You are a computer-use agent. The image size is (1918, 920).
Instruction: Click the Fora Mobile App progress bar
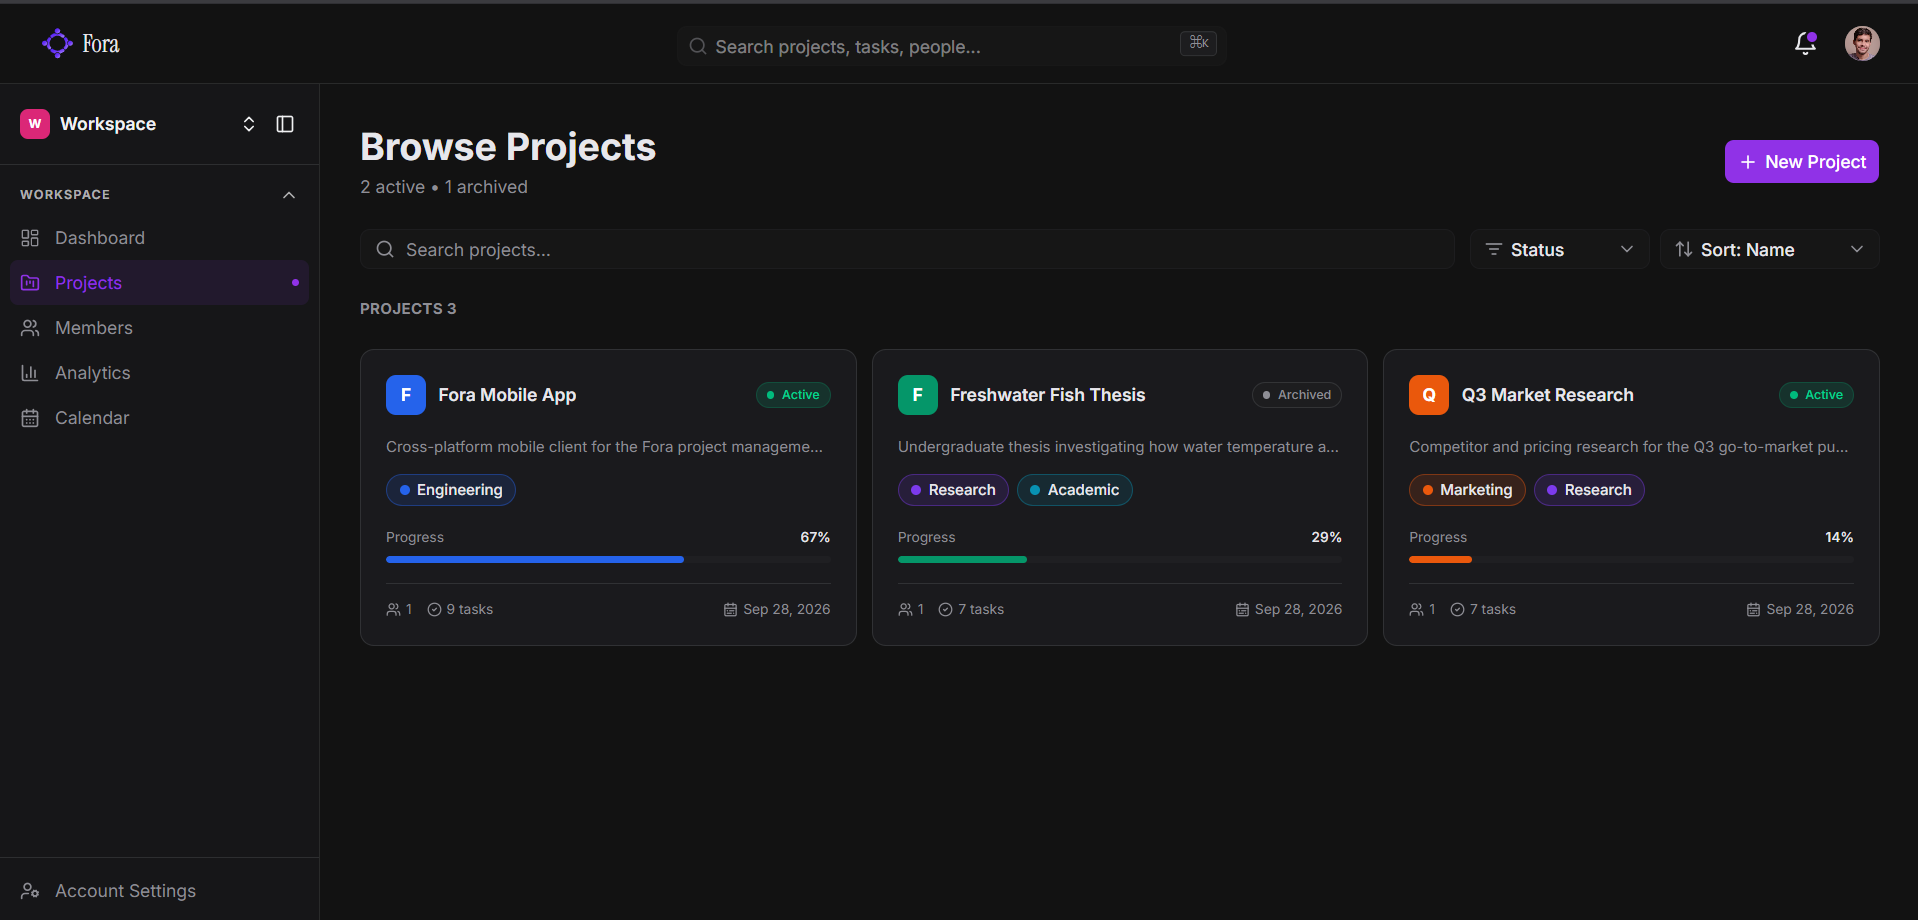coord(608,560)
